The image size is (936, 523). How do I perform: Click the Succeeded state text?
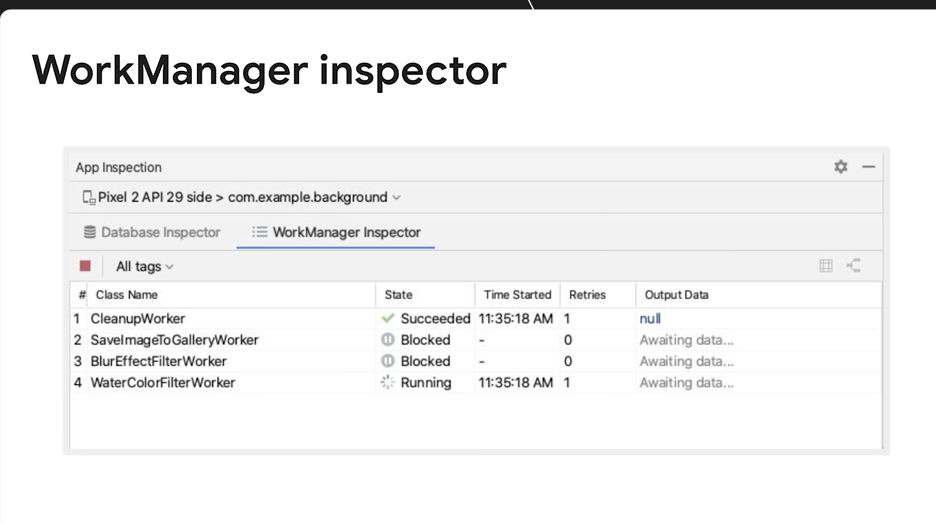click(x=435, y=319)
